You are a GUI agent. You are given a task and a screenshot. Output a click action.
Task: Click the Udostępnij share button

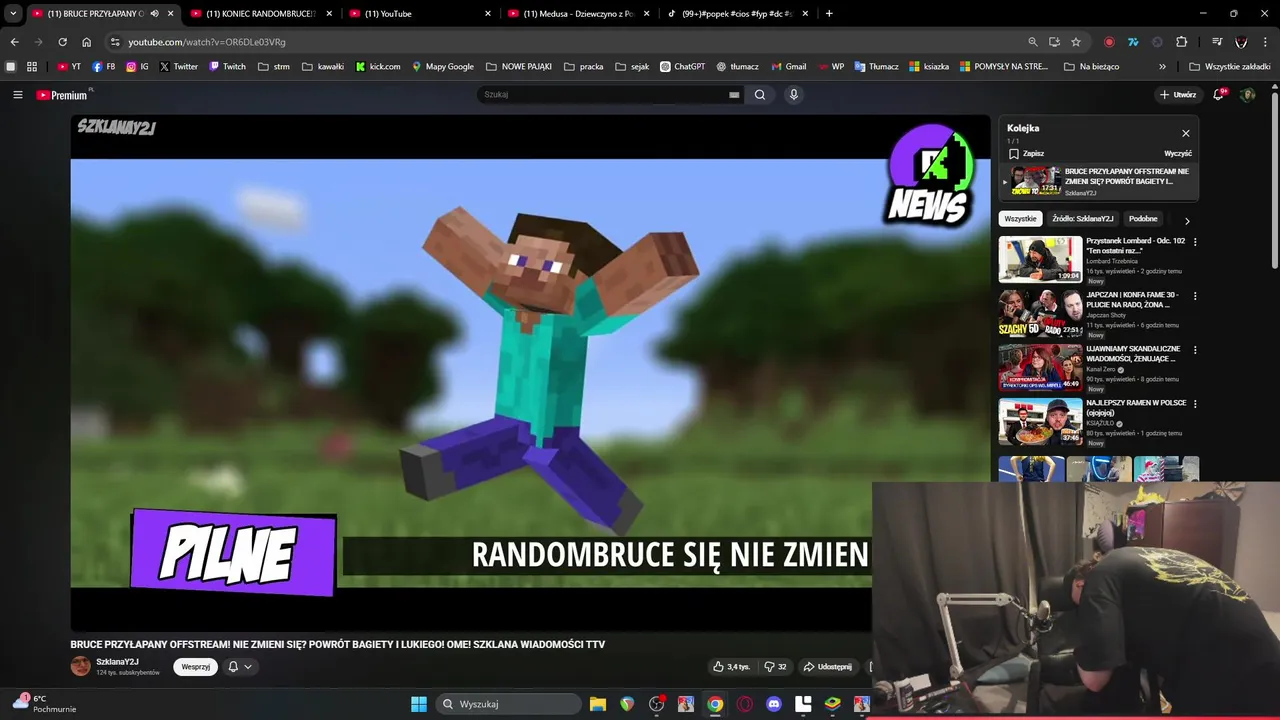(828, 667)
